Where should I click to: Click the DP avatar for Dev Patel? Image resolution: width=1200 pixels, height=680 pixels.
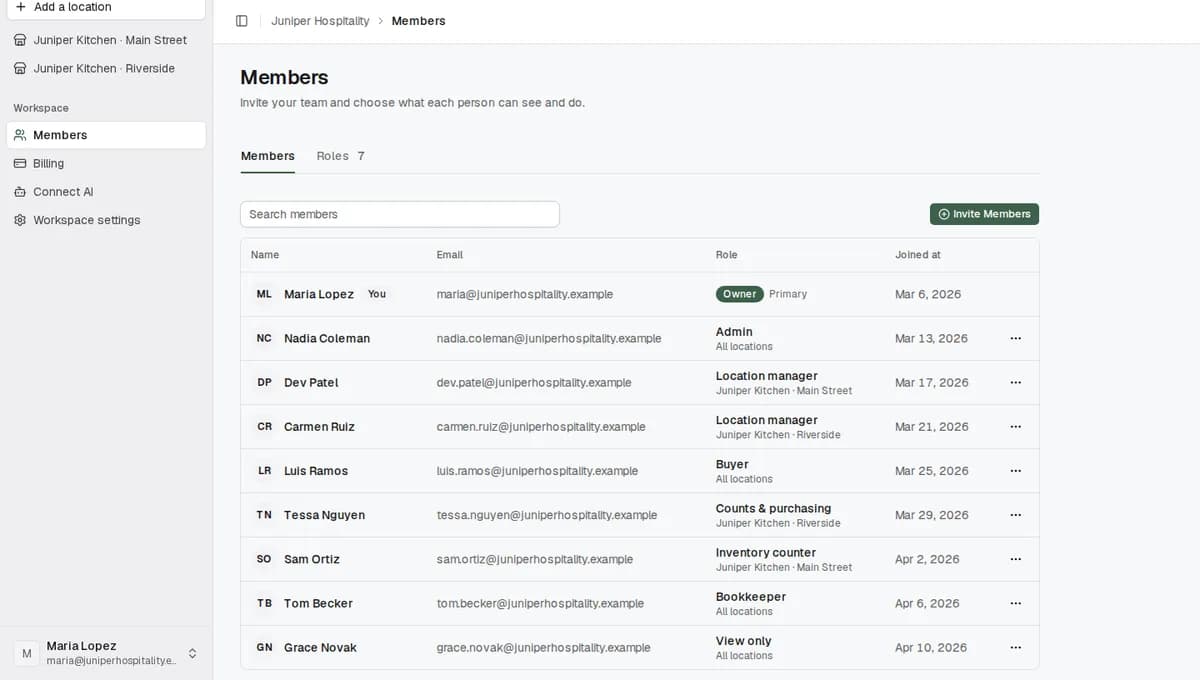click(264, 382)
